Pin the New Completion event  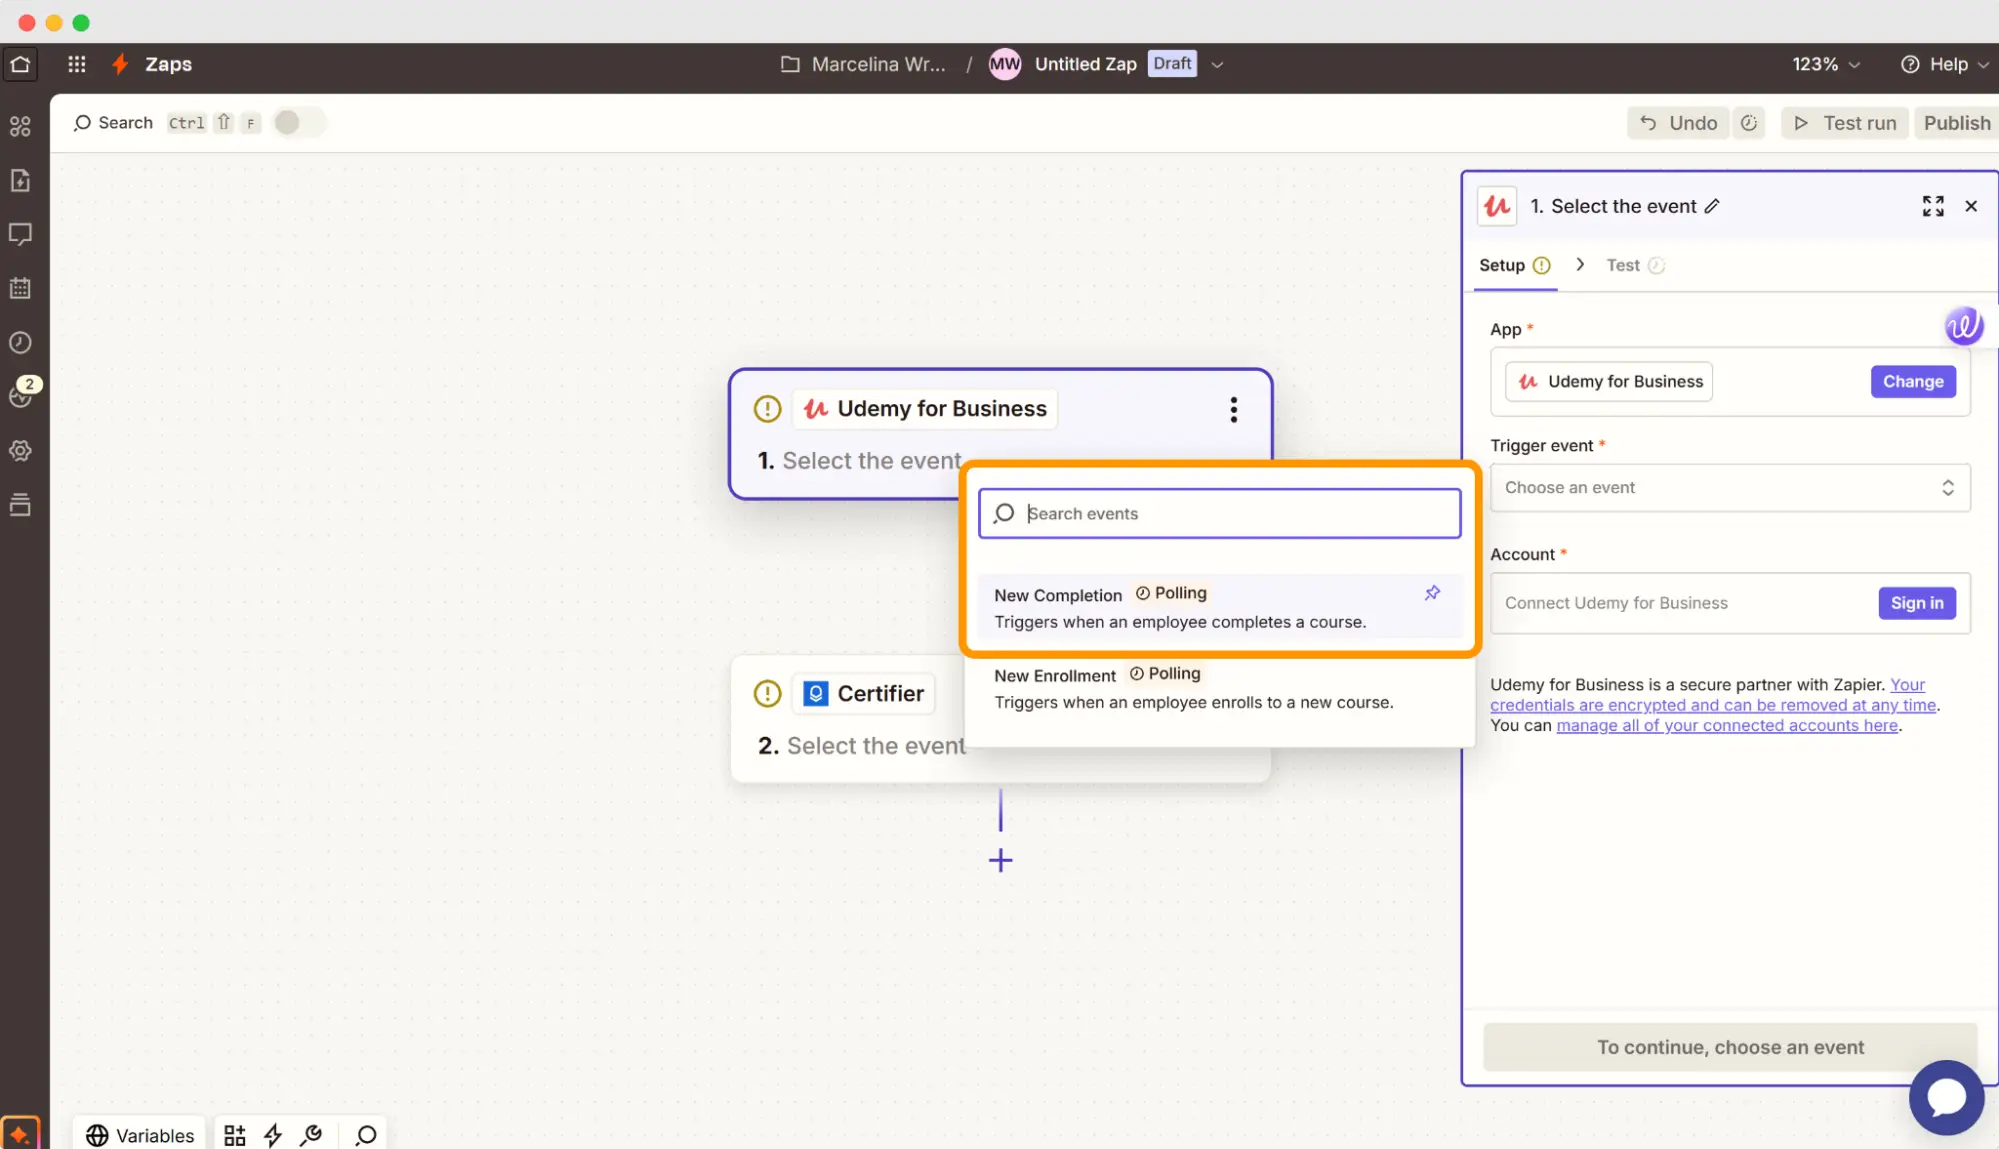click(x=1432, y=593)
